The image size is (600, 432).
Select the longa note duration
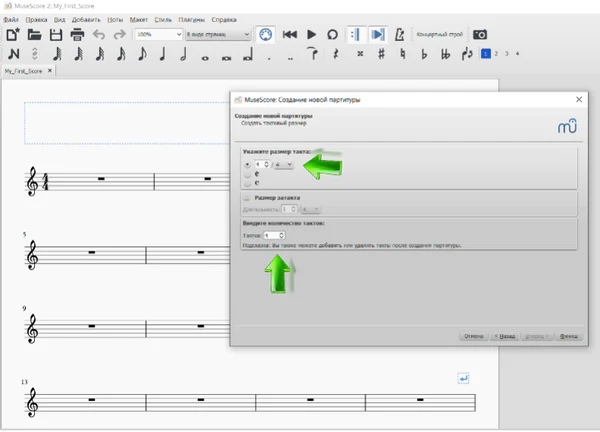pos(248,54)
